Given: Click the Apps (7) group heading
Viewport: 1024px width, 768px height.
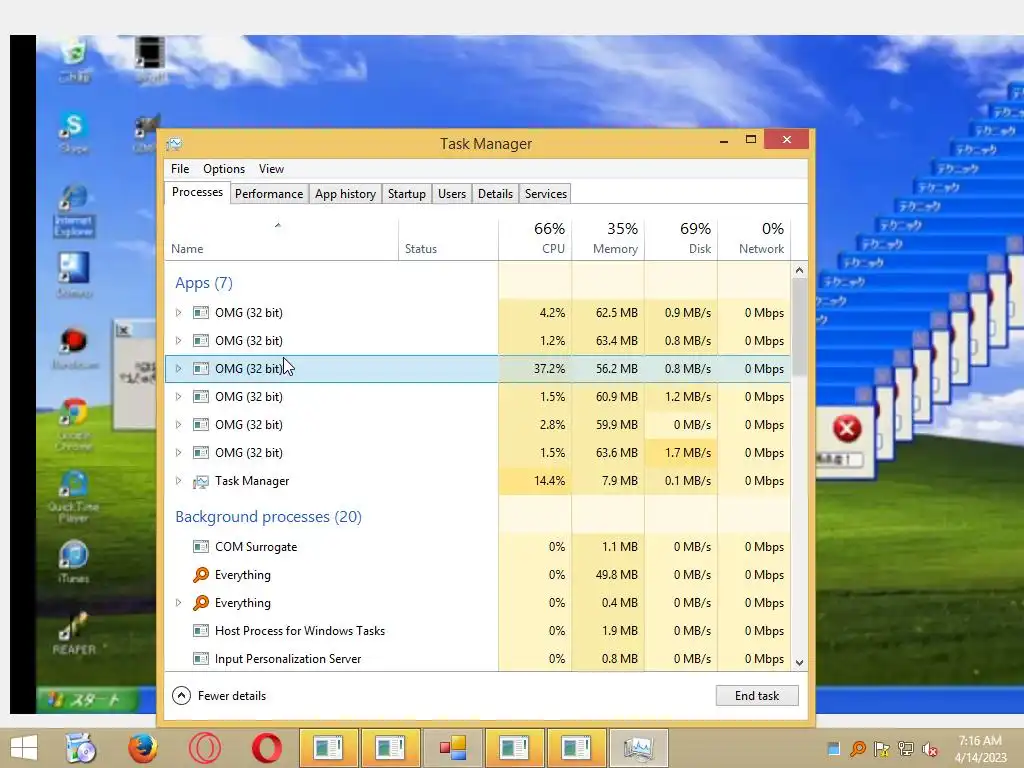Looking at the screenshot, I should pos(204,283).
